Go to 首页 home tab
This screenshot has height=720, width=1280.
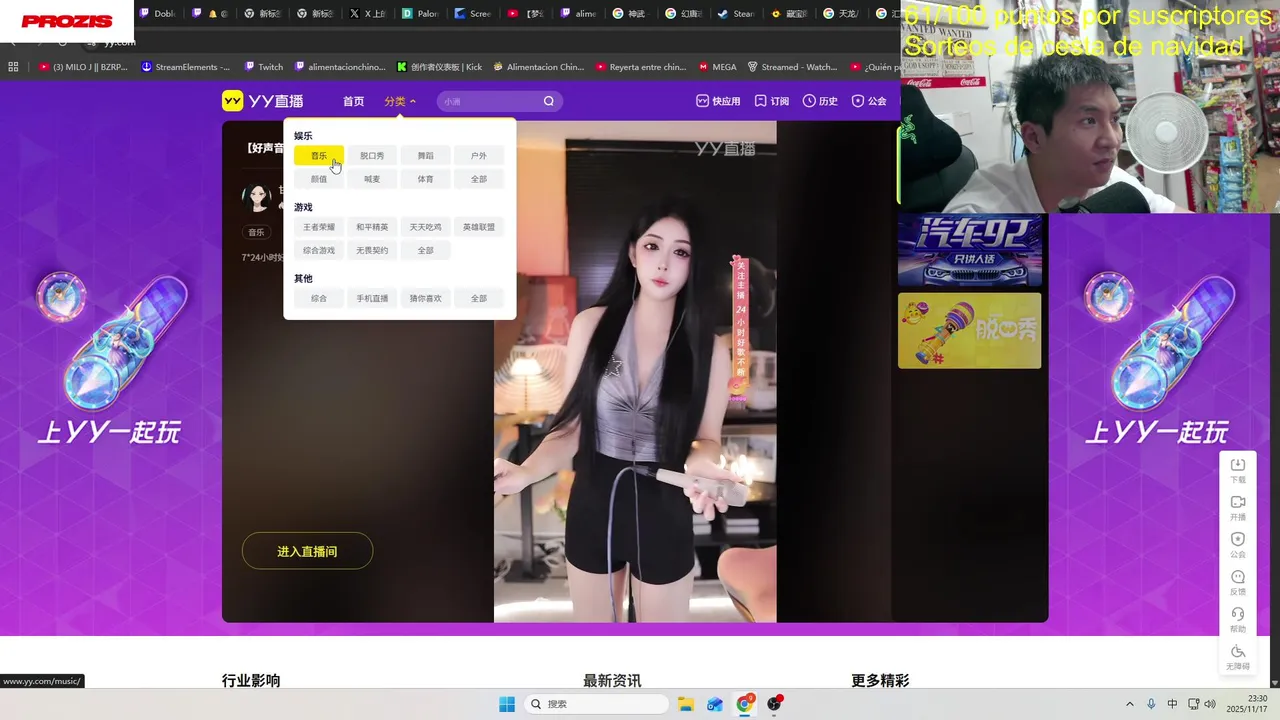(x=353, y=101)
